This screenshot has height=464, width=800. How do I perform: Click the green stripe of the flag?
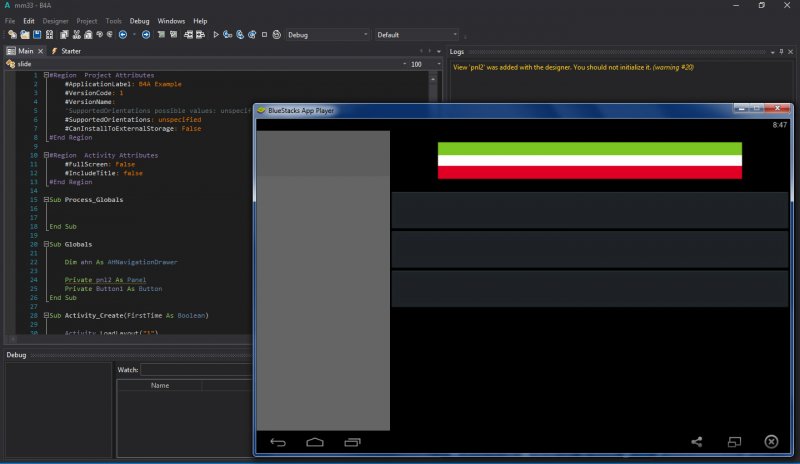coord(589,149)
